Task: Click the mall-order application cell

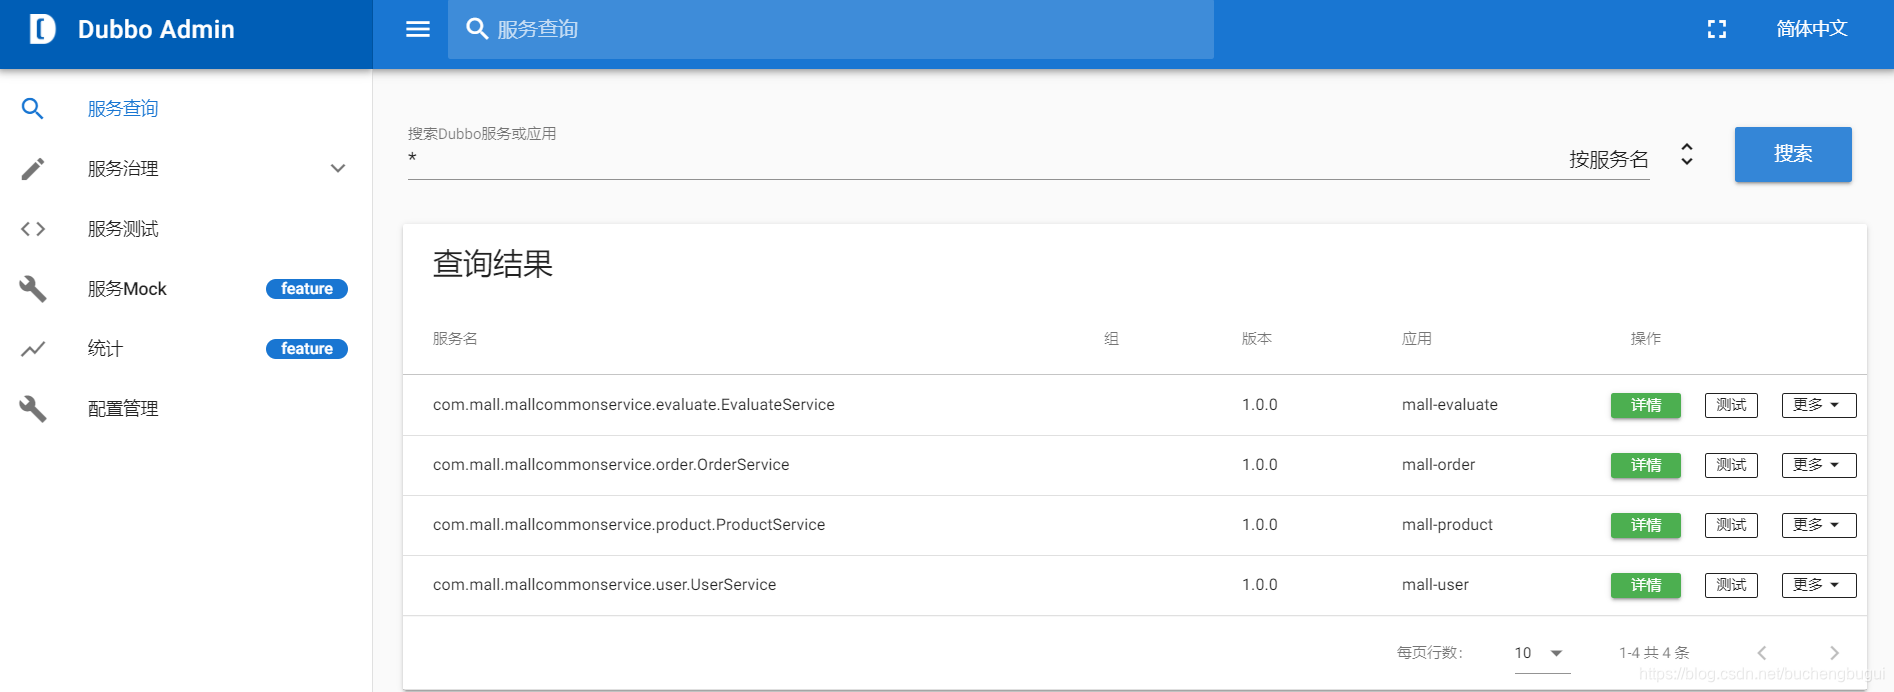Action: [1438, 465]
